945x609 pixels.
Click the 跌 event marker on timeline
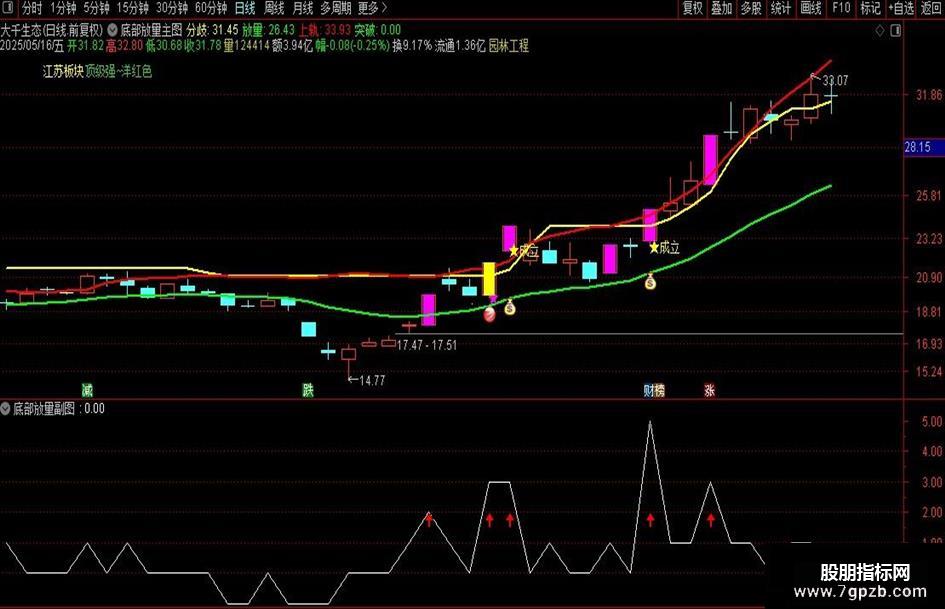308,390
